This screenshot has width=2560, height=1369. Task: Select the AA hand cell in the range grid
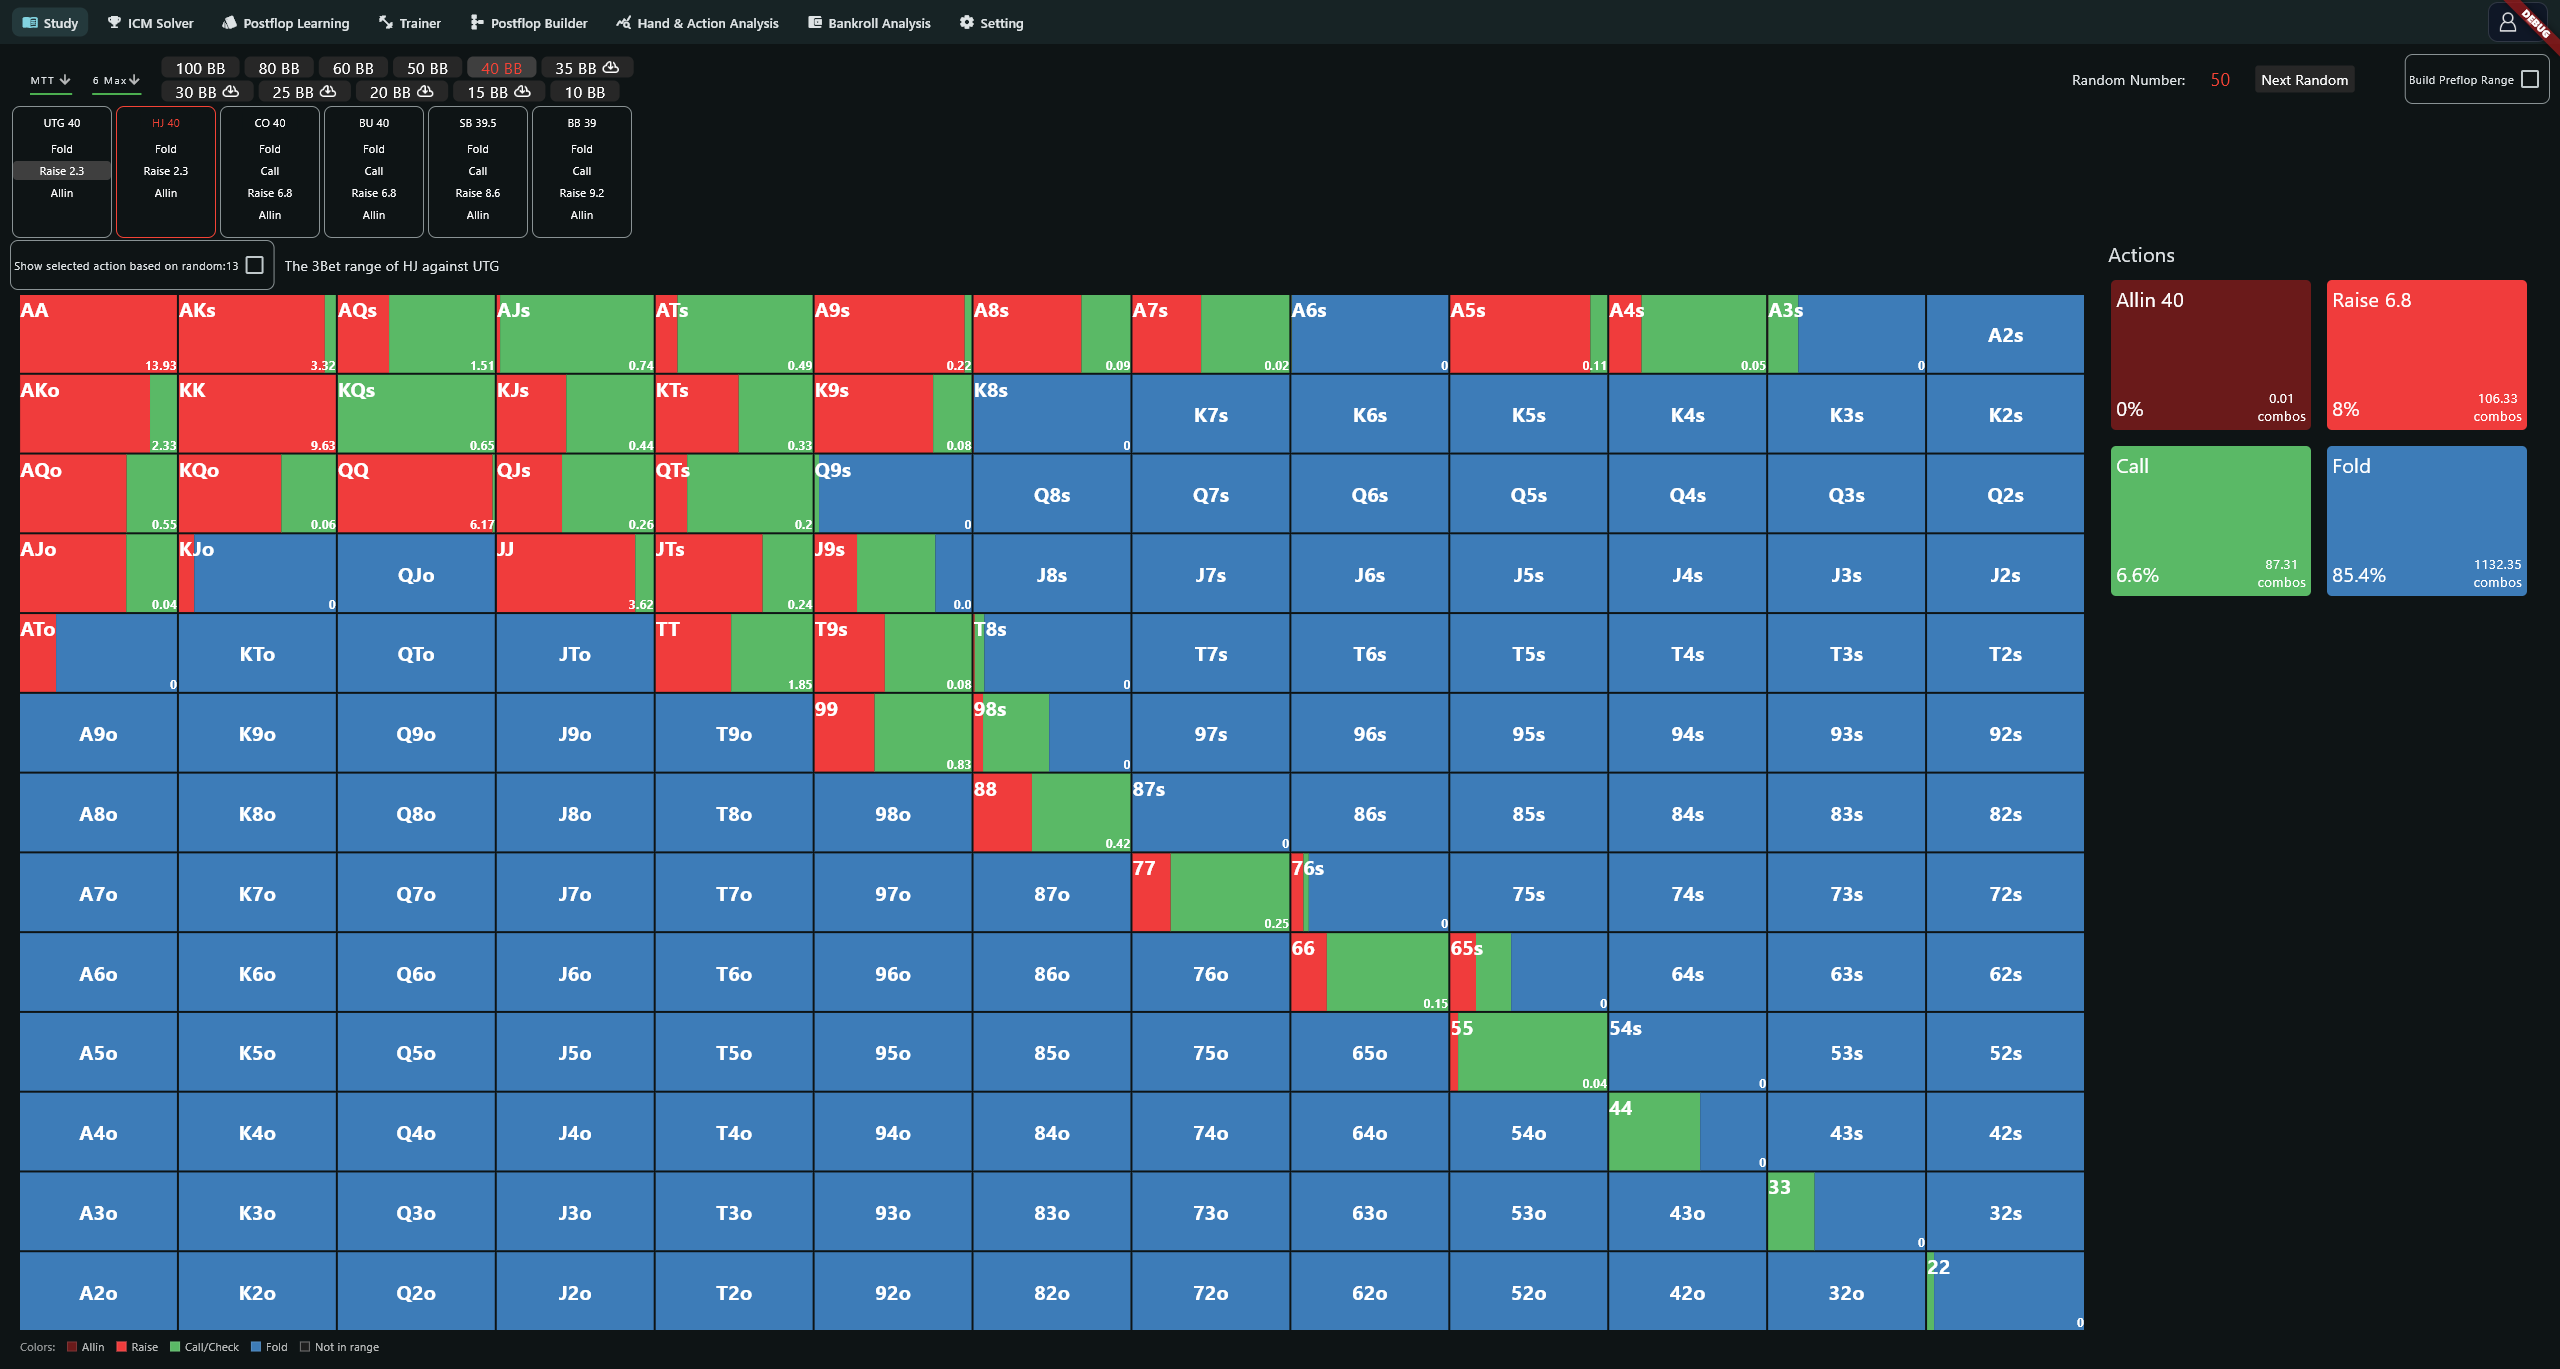pos(98,334)
